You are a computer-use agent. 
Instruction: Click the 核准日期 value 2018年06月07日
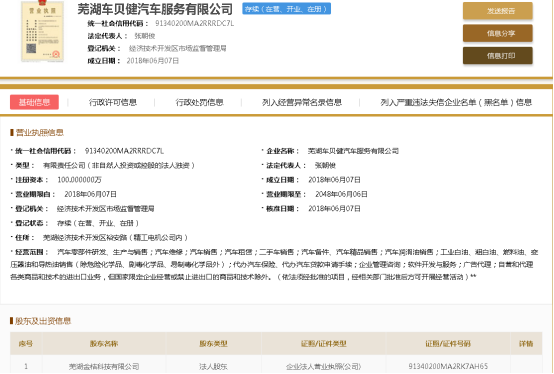point(334,209)
